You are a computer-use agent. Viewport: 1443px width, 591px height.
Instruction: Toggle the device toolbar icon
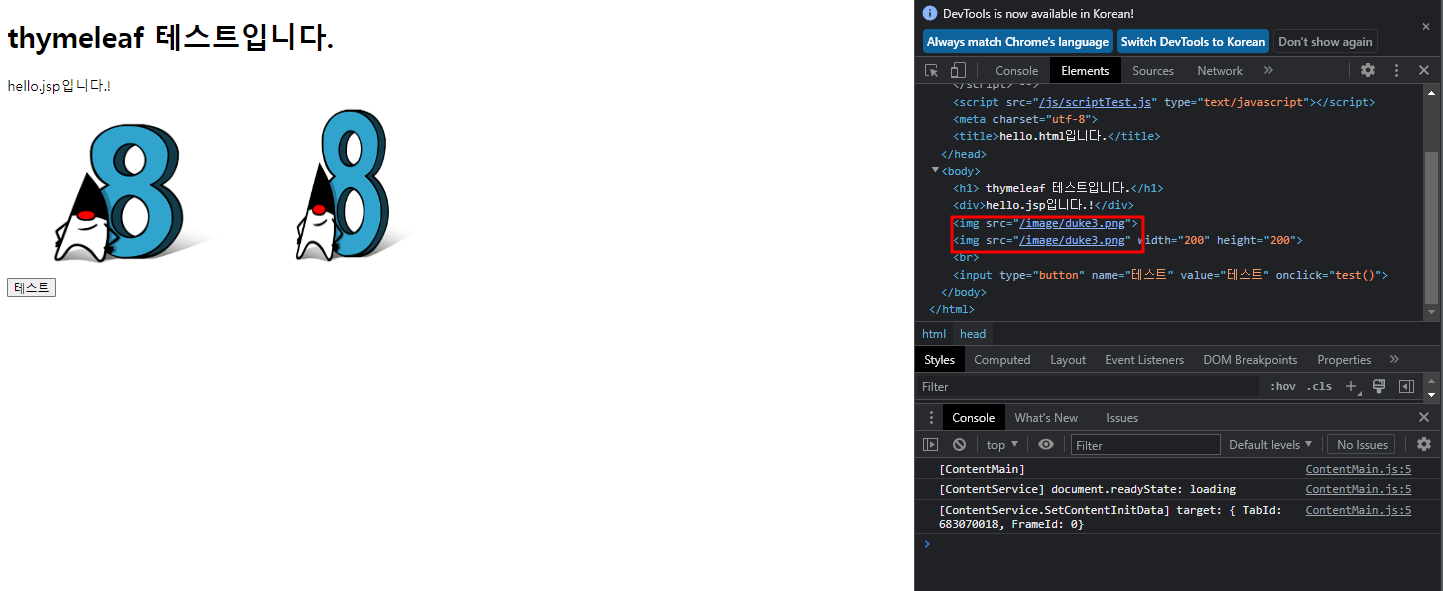958,70
